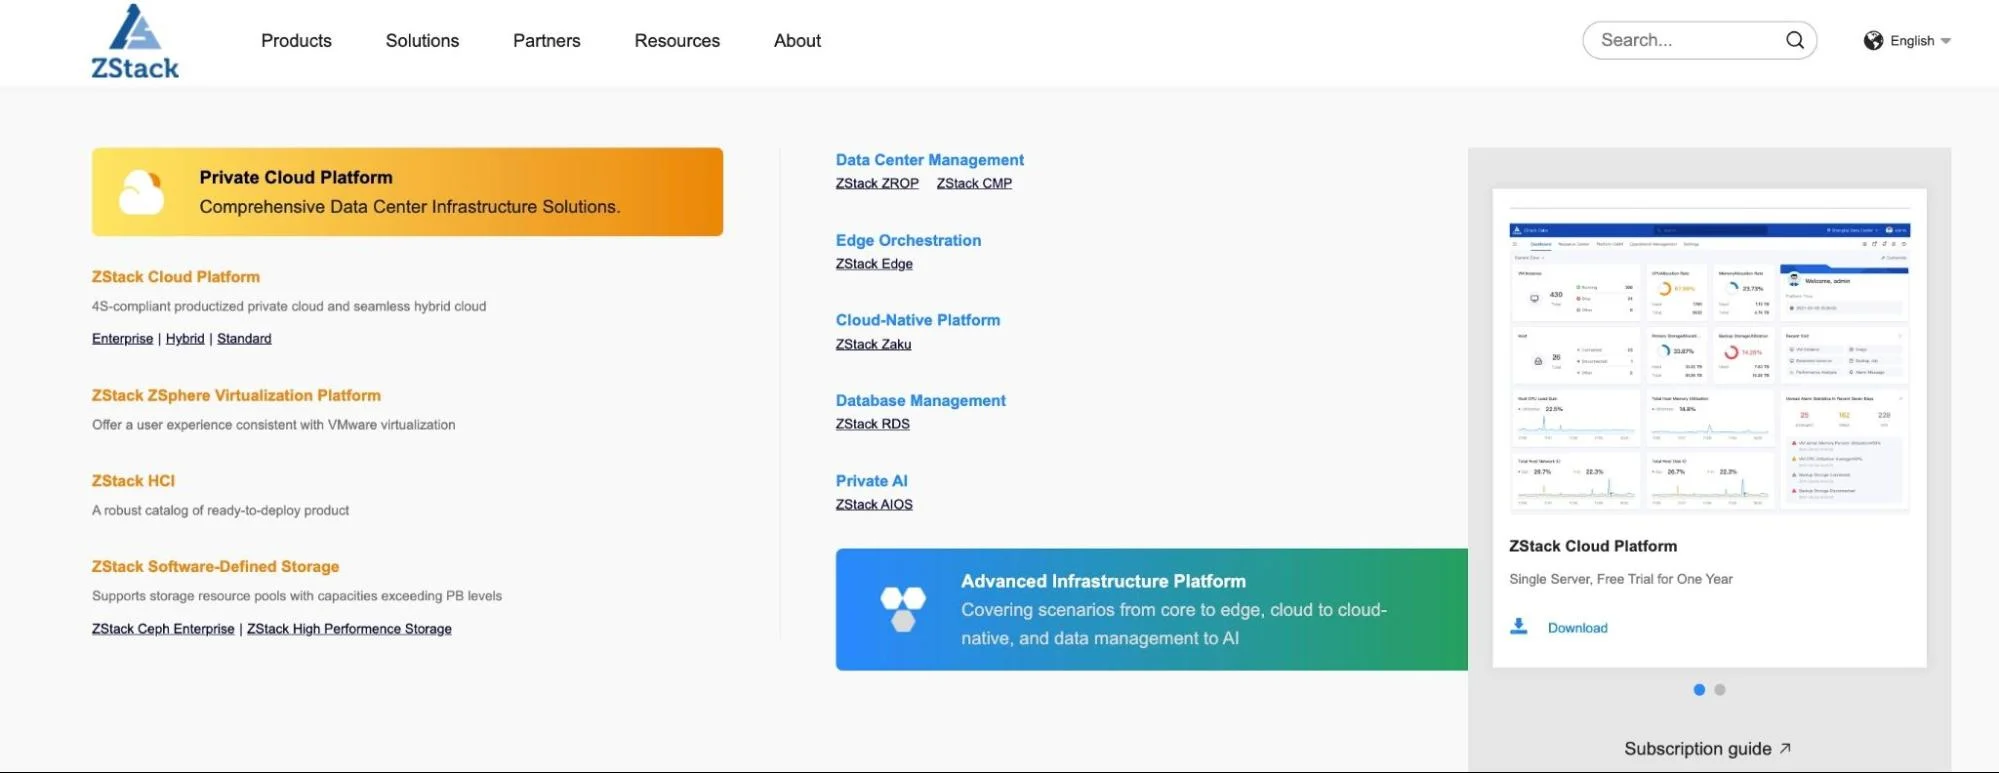Viewport: 1999px width, 773px height.
Task: Click the Download link
Action: point(1577,628)
